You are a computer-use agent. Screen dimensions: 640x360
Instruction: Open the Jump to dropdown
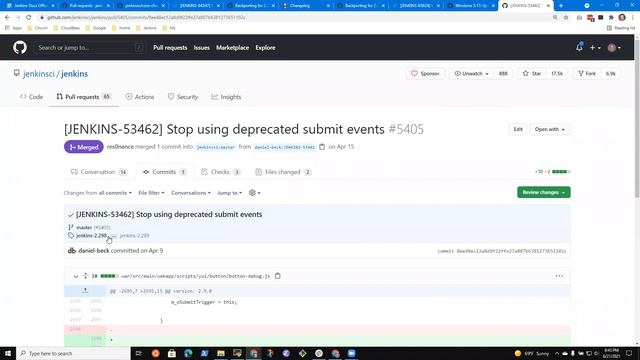[x=229, y=193]
